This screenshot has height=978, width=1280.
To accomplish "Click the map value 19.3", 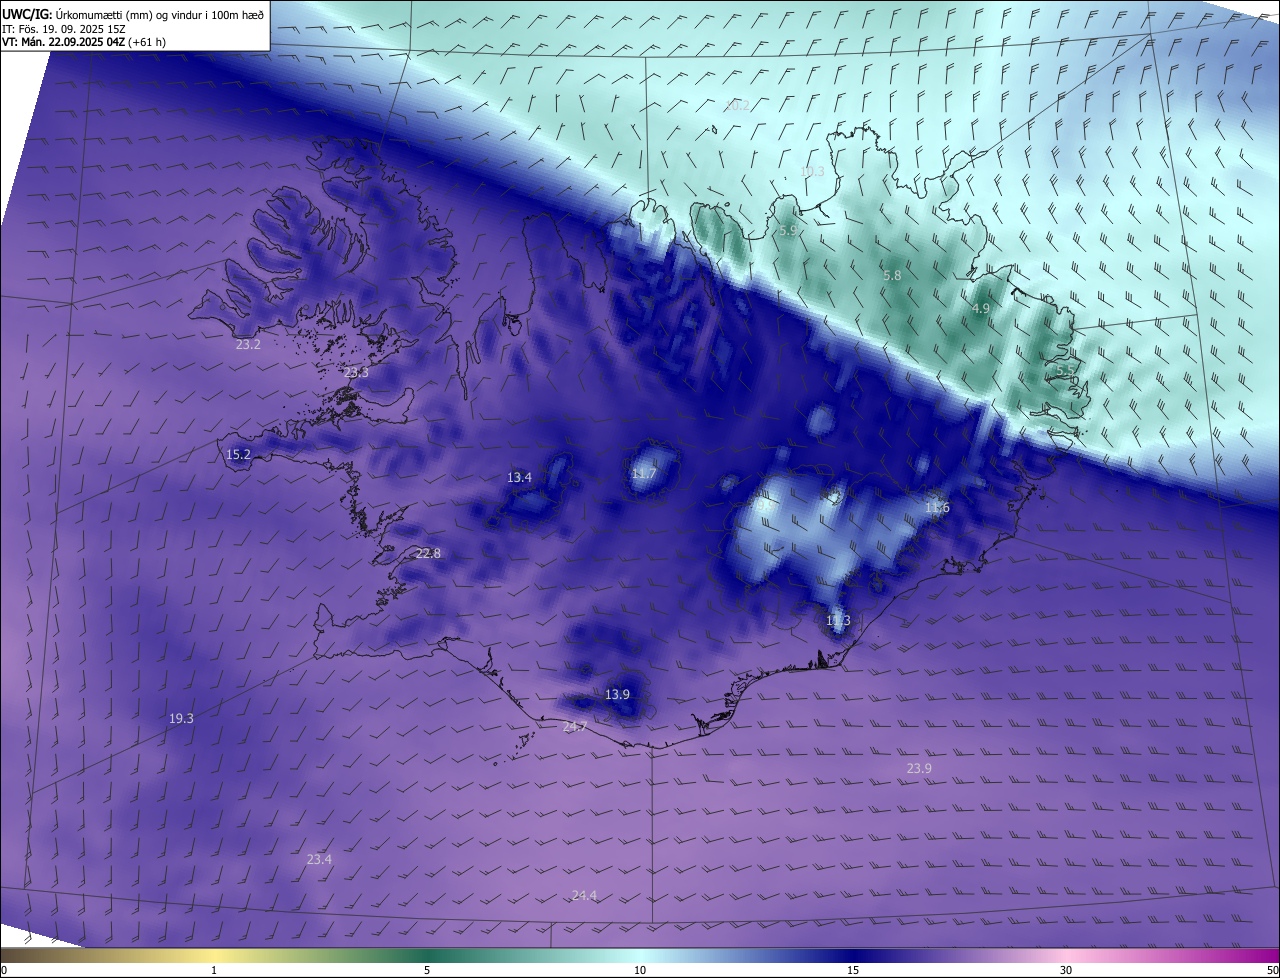I will [181, 719].
